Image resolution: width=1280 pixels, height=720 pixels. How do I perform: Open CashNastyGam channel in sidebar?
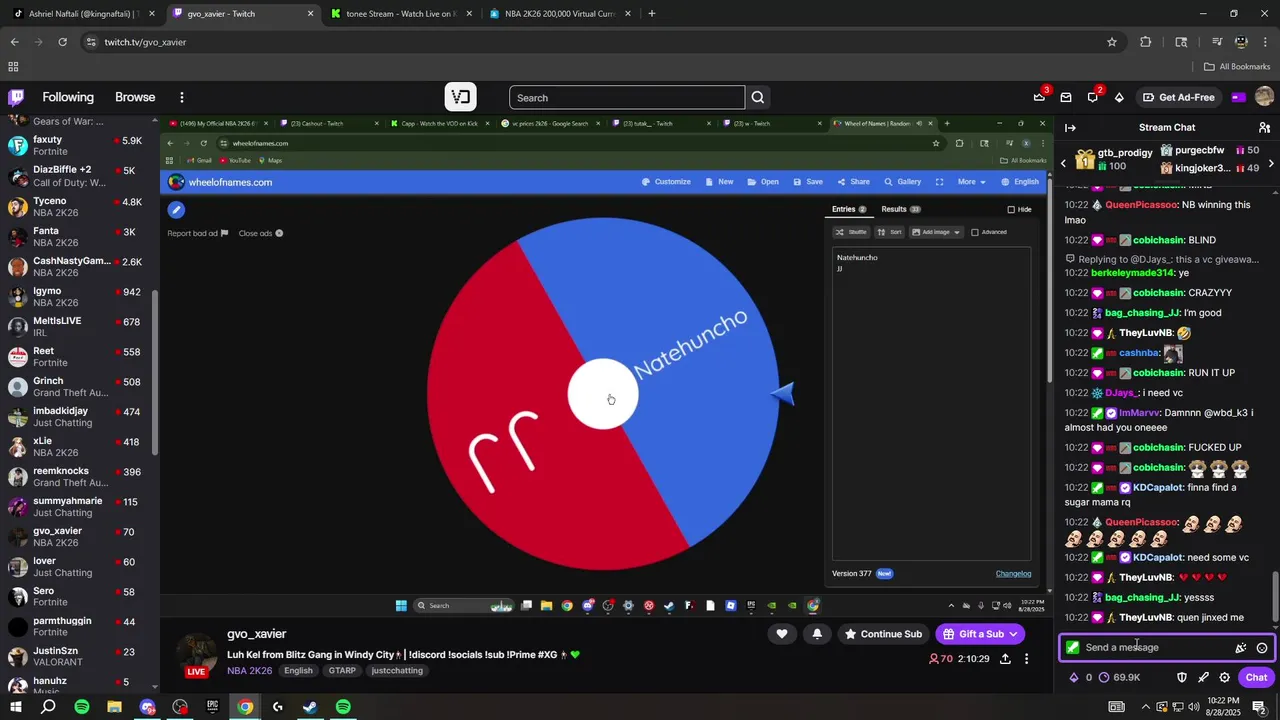(x=78, y=267)
